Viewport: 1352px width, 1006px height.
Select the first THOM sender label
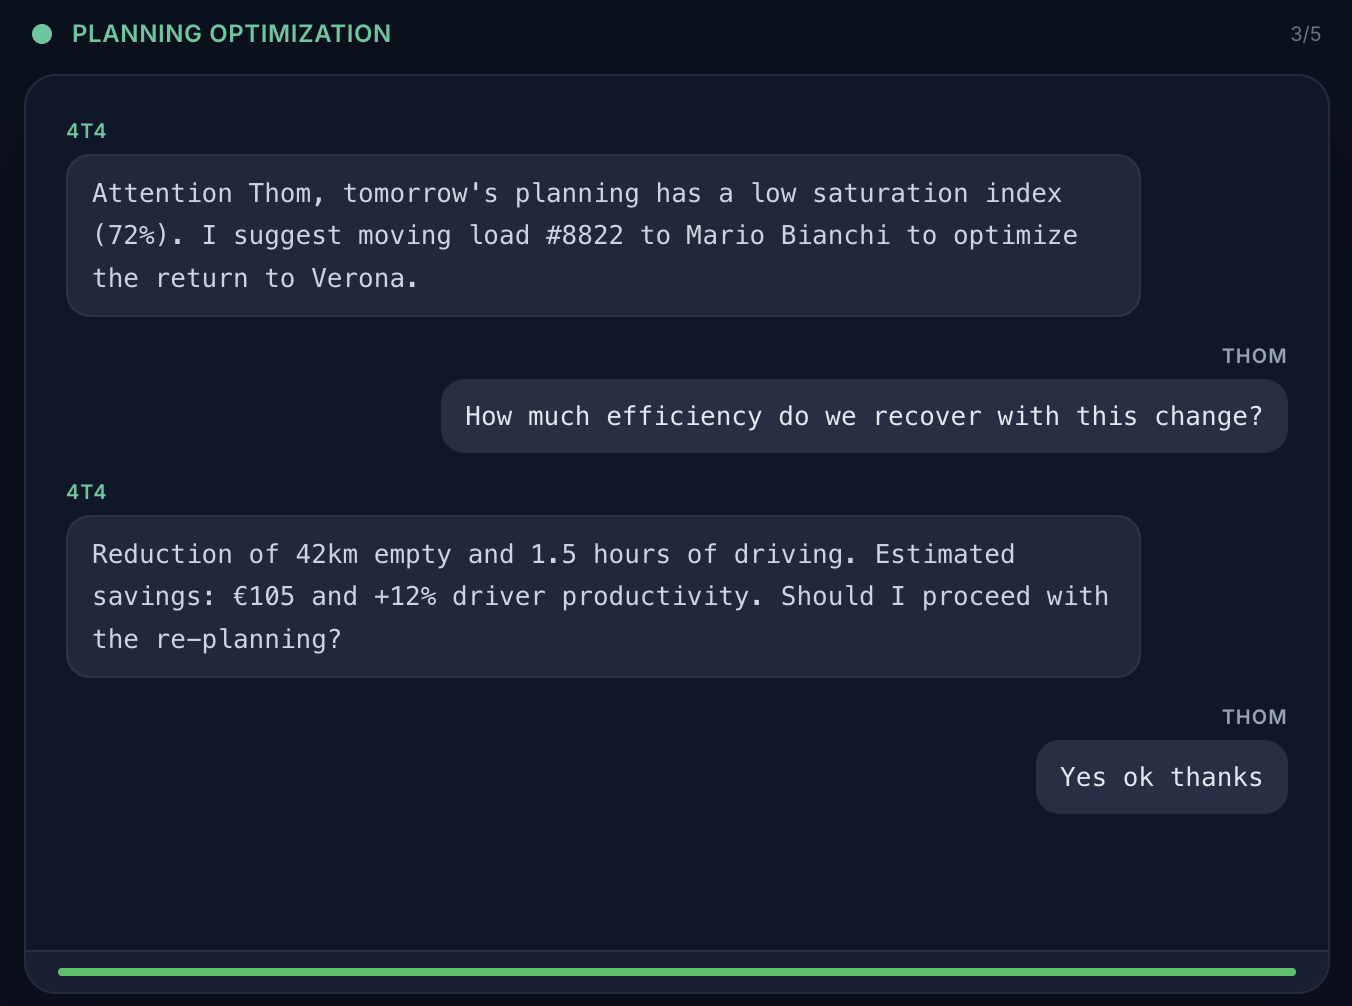1254,356
